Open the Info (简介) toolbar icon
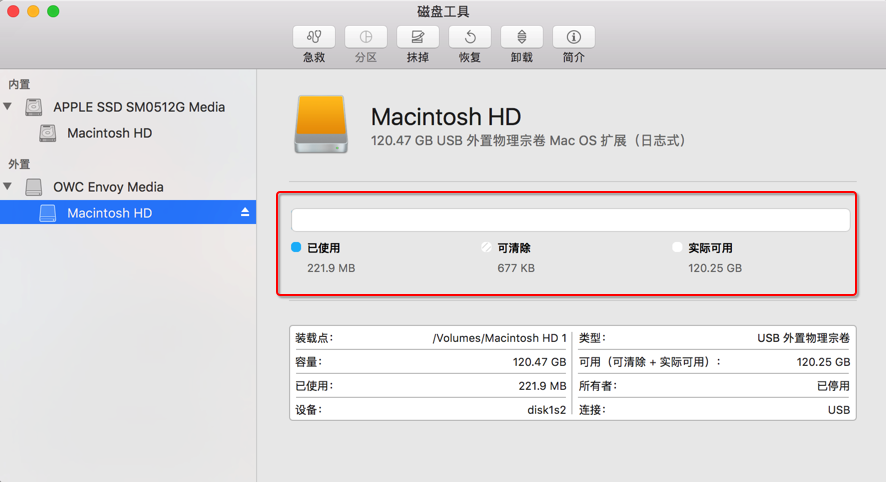This screenshot has width=886, height=482. click(574, 37)
